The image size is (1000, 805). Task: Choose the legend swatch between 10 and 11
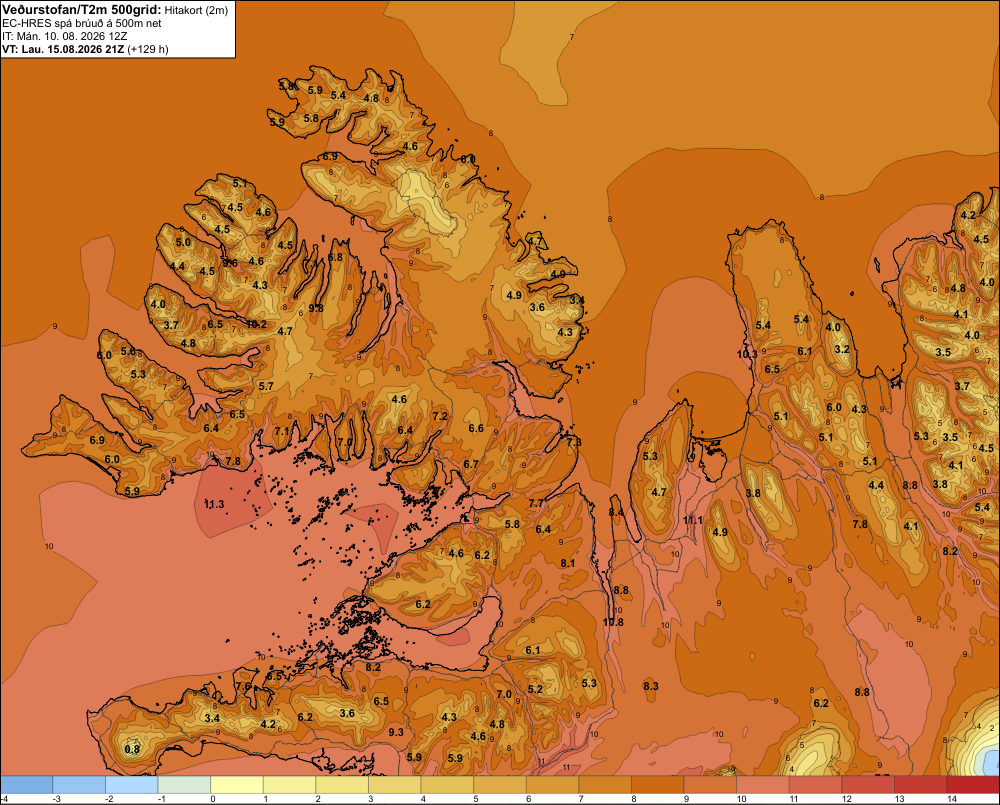click(x=763, y=785)
